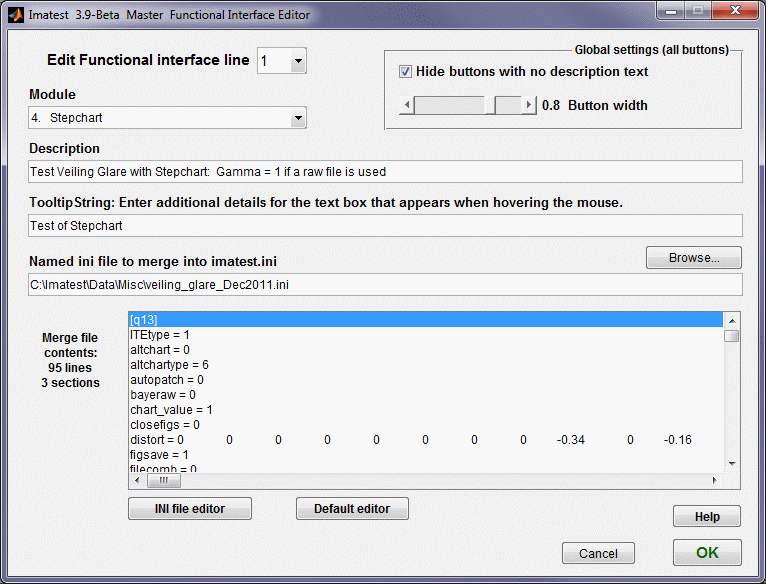Image resolution: width=766 pixels, height=584 pixels.
Task: Cancel the dialog
Action: 598,553
